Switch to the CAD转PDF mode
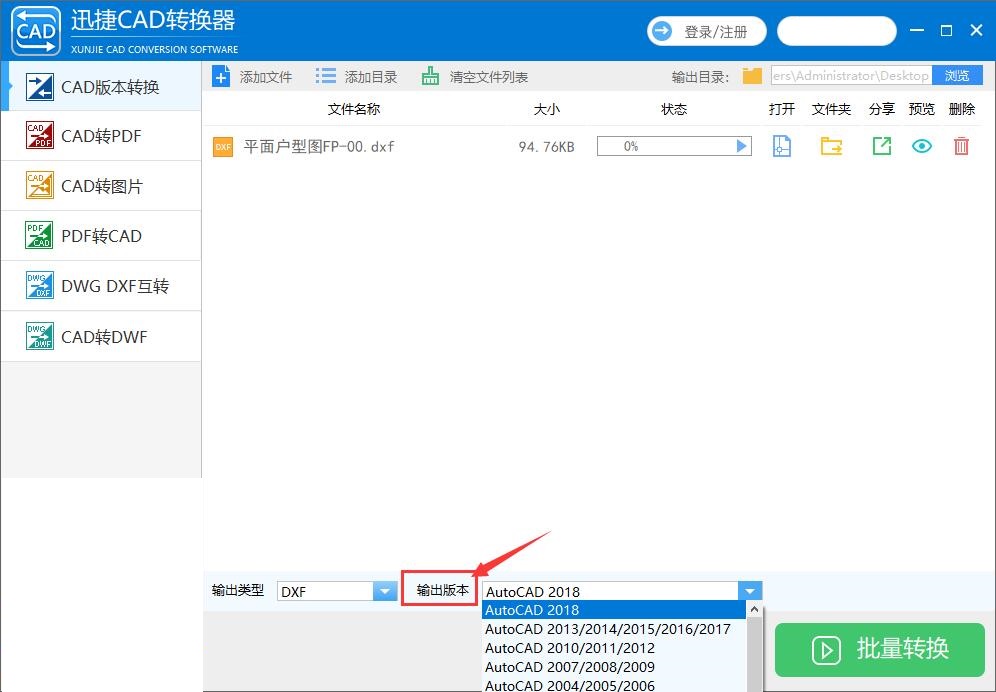996x692 pixels. (x=100, y=135)
